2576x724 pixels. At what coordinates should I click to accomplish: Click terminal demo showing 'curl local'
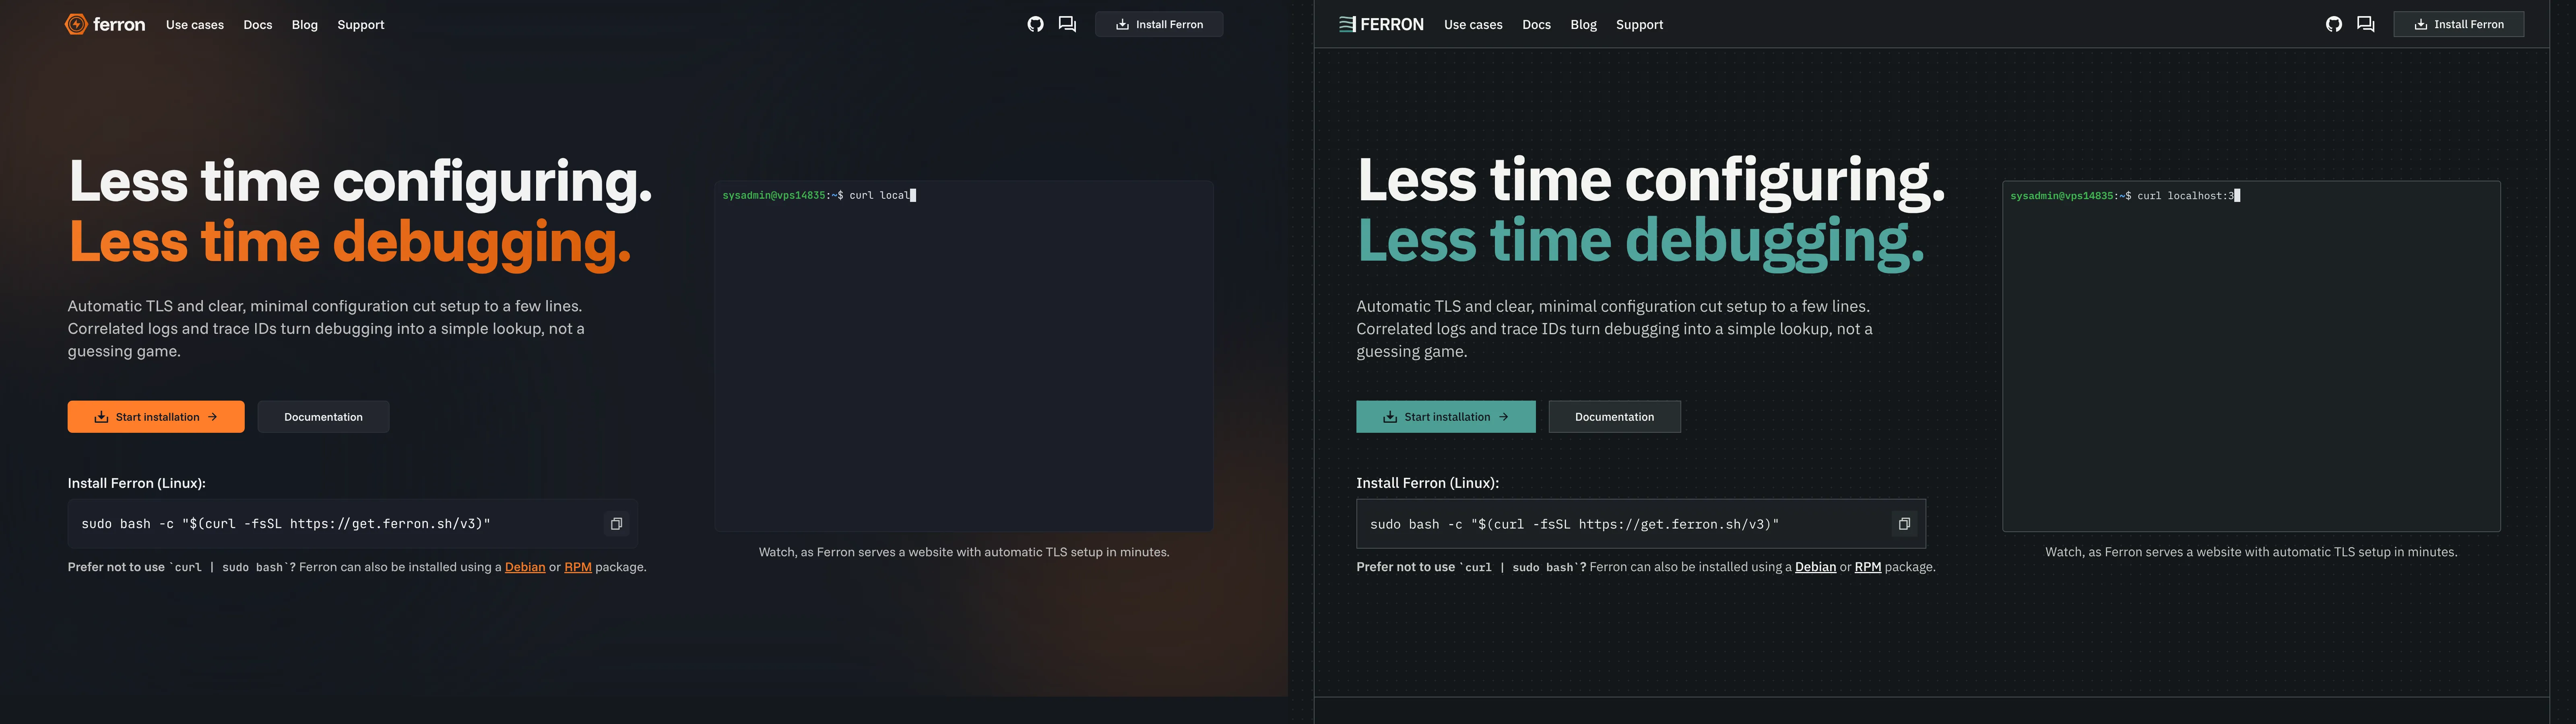964,356
